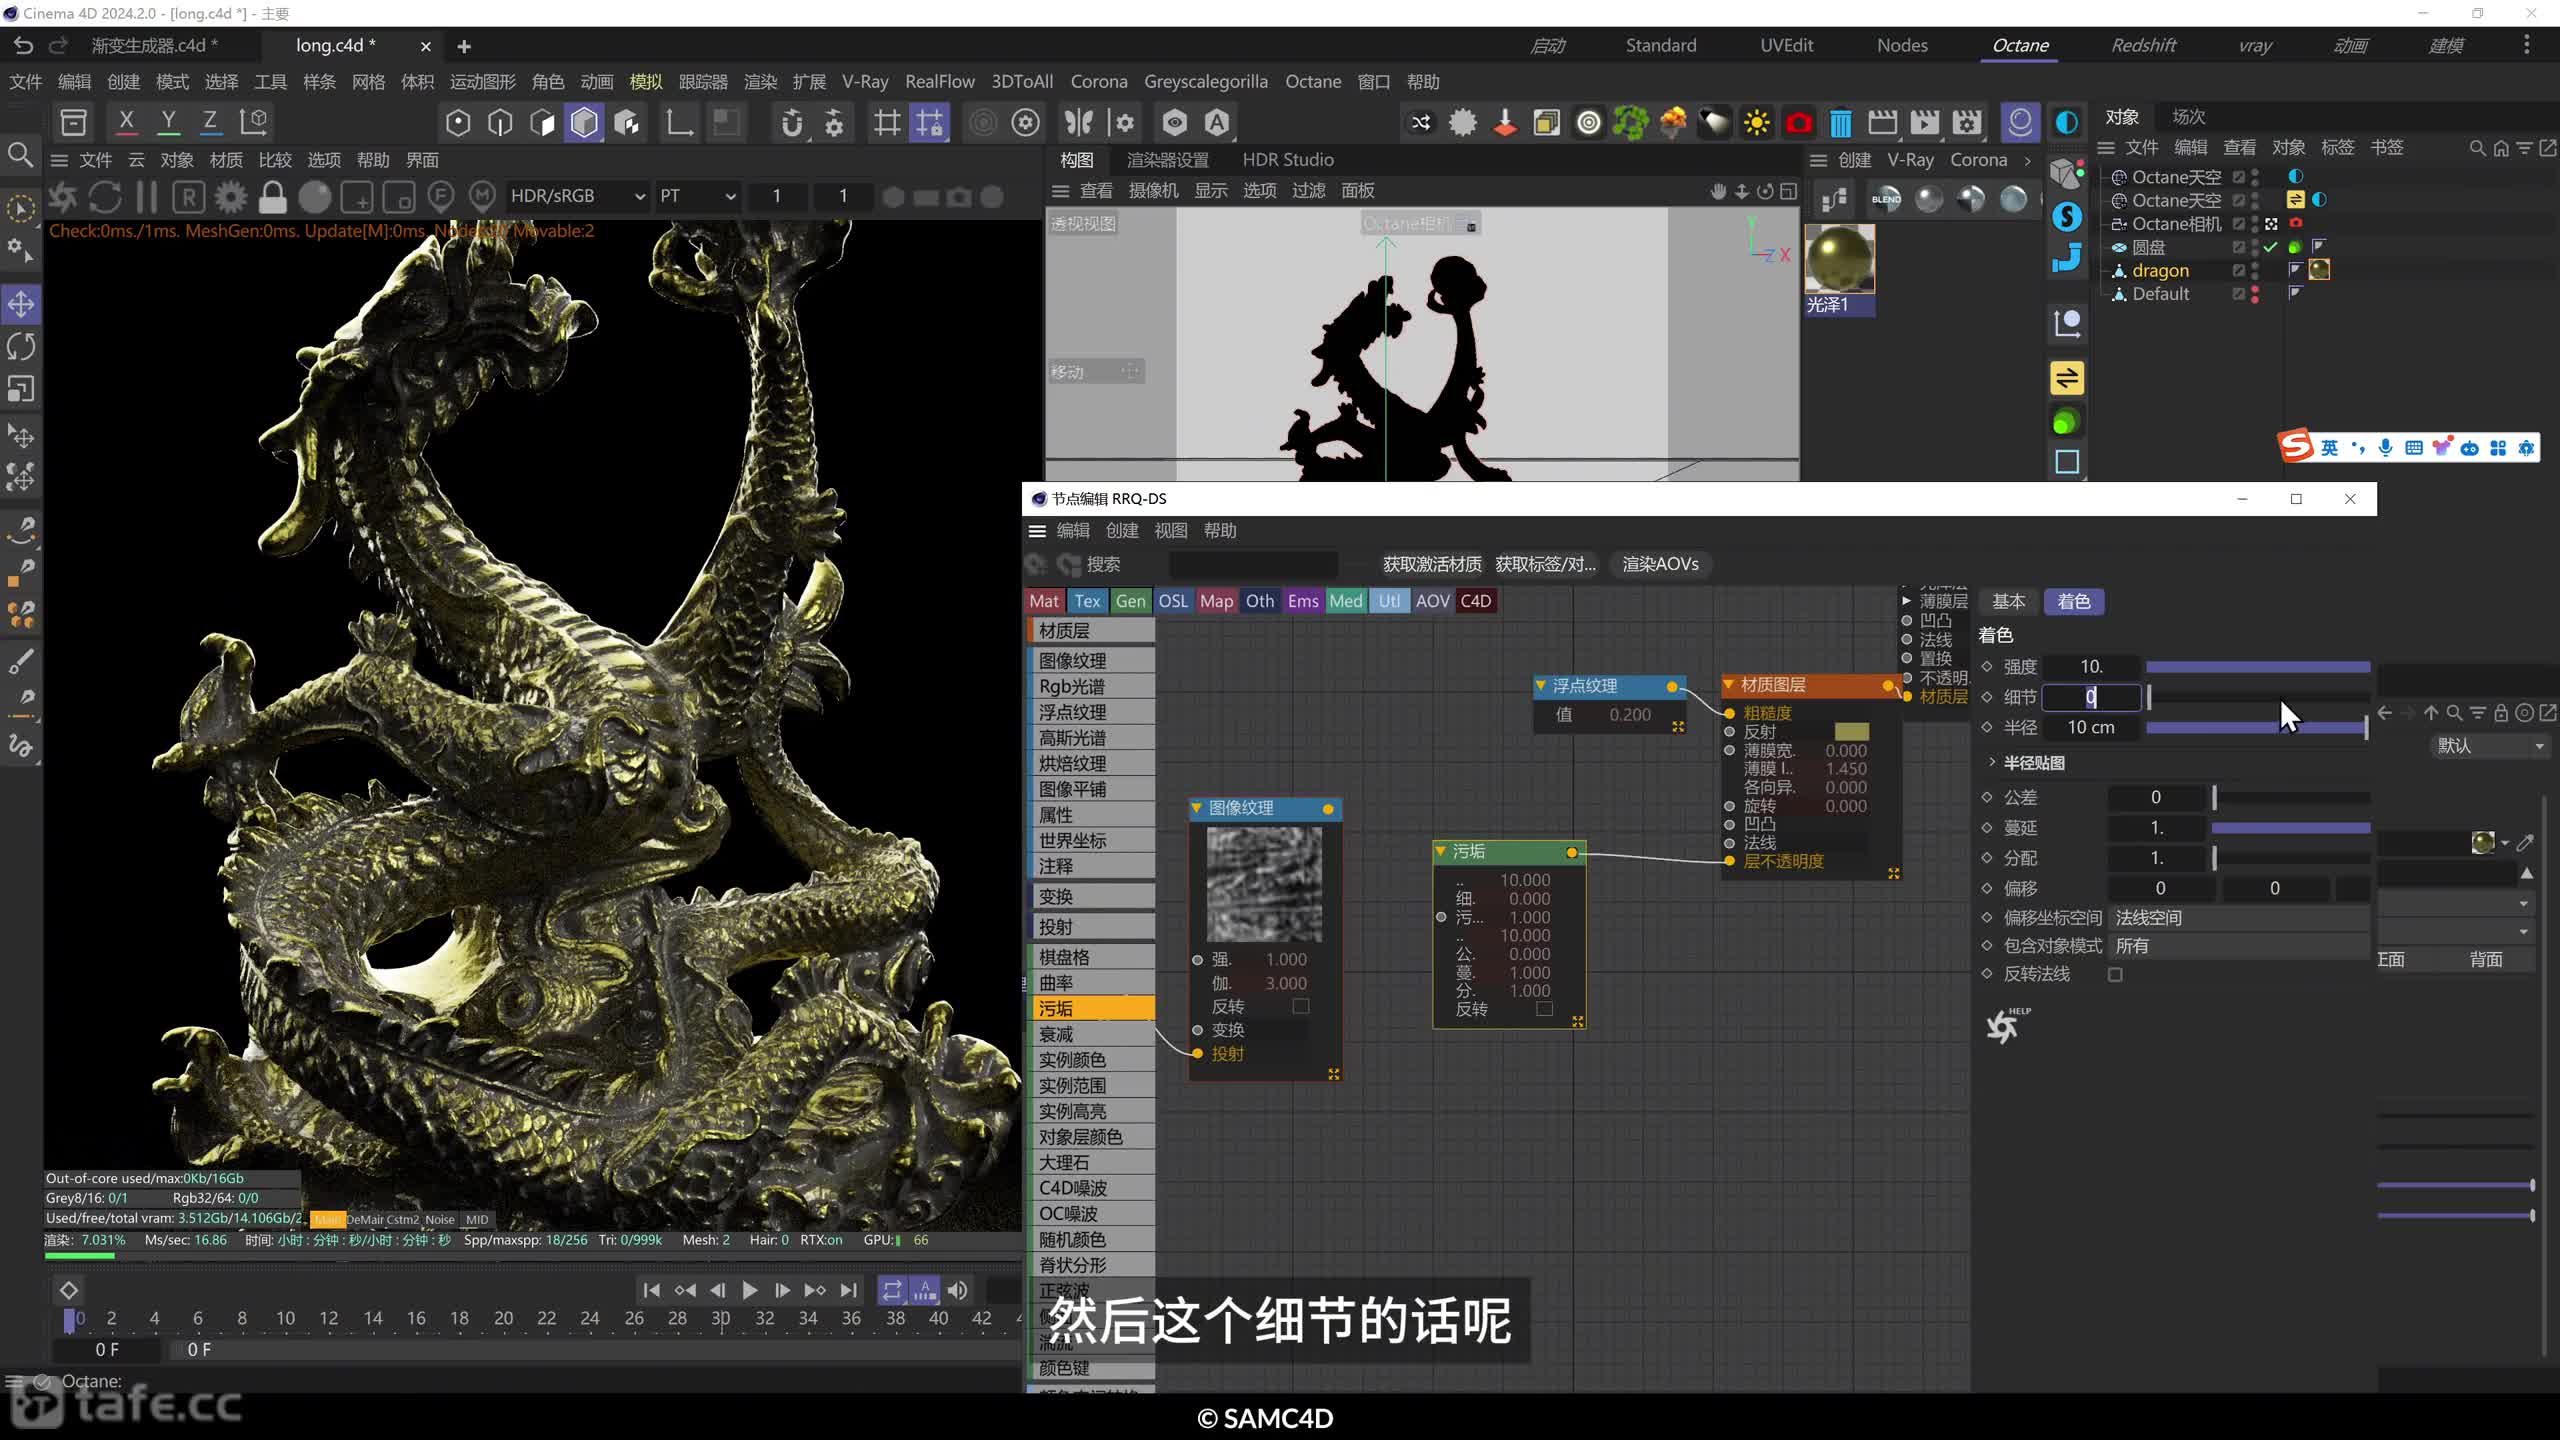Restart the Octane live viewer render
This screenshot has height=1440, width=2560.
coord(105,197)
